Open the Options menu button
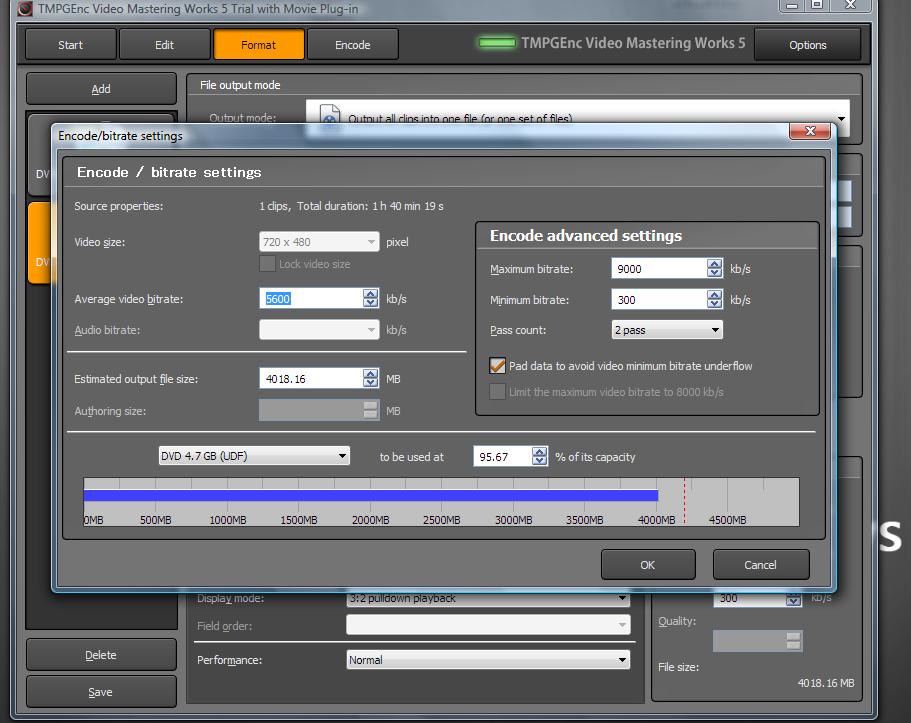Viewport: 911px width, 723px height. coord(807,45)
